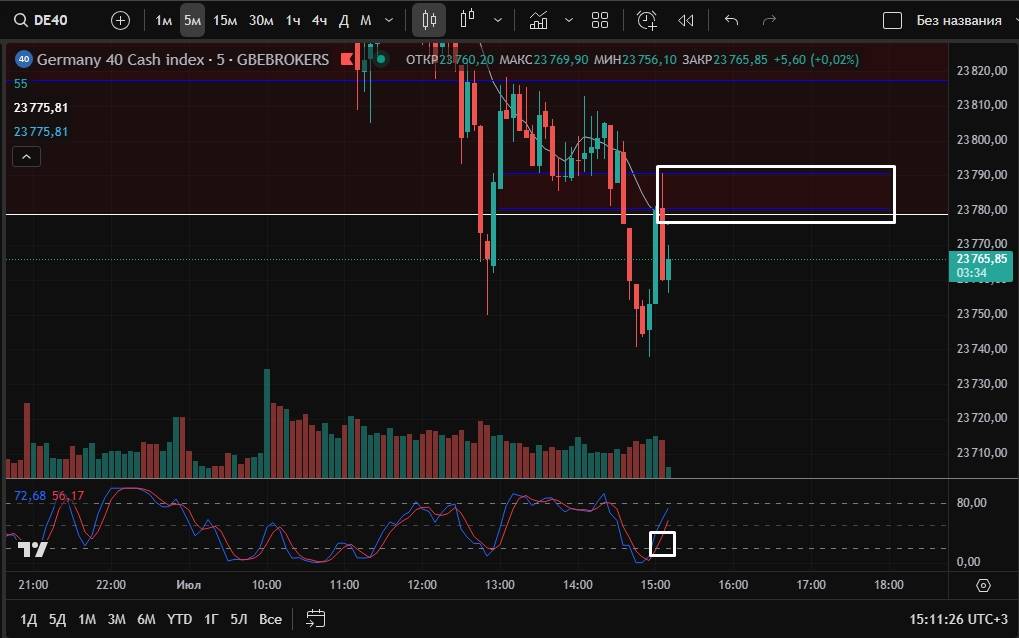Select the 1м timeframe in top toolbar
This screenshot has height=638, width=1019.
point(163,21)
